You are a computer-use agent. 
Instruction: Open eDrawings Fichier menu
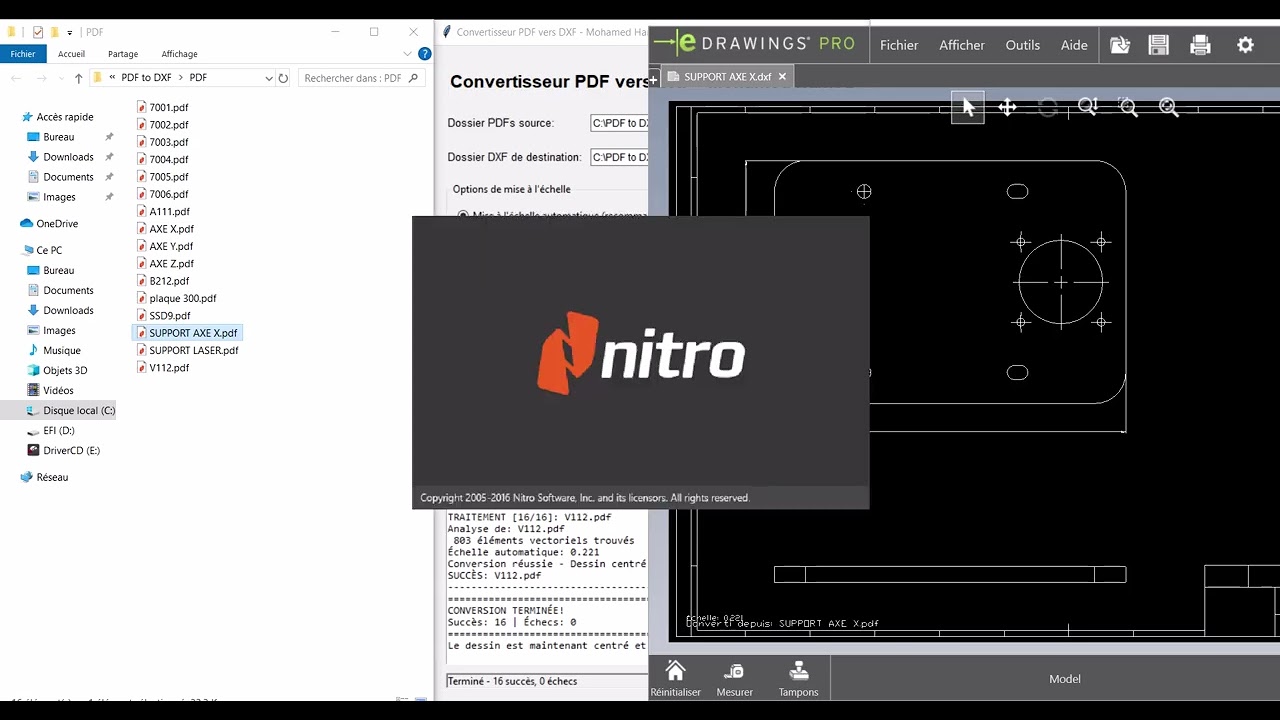pos(899,45)
